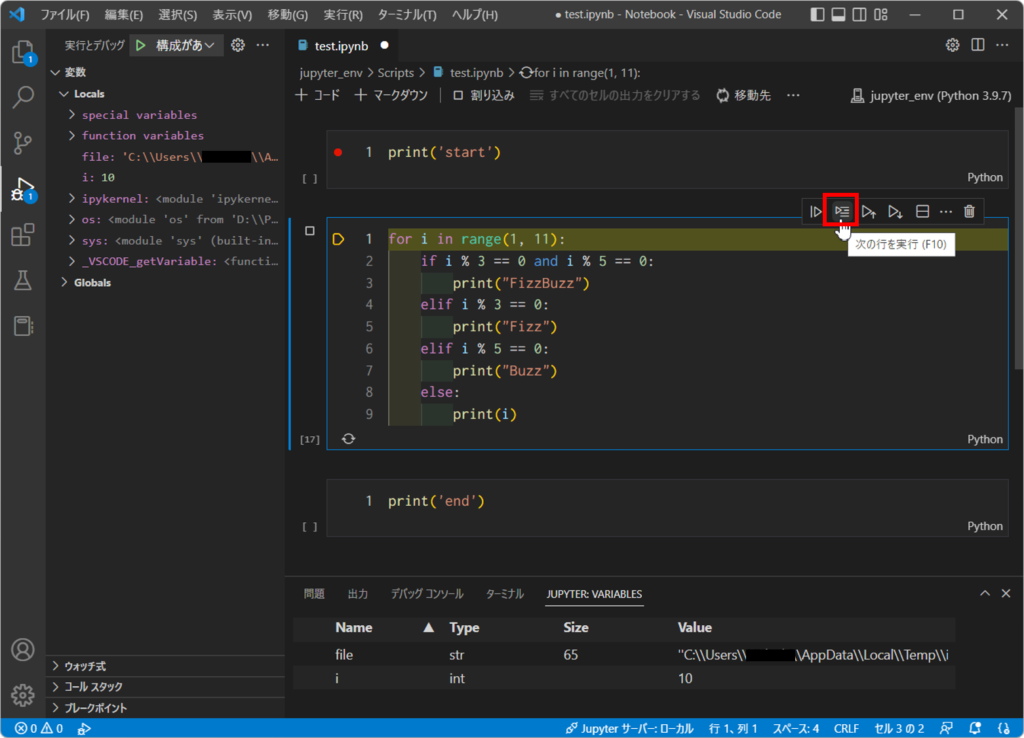Toggle secondary side bar visibility
Viewport: 1024px width, 738px height.
click(859, 14)
